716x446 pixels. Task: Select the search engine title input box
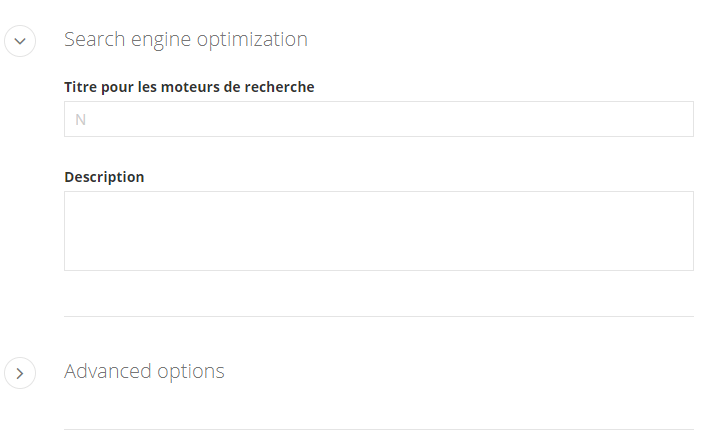[x=378, y=119]
